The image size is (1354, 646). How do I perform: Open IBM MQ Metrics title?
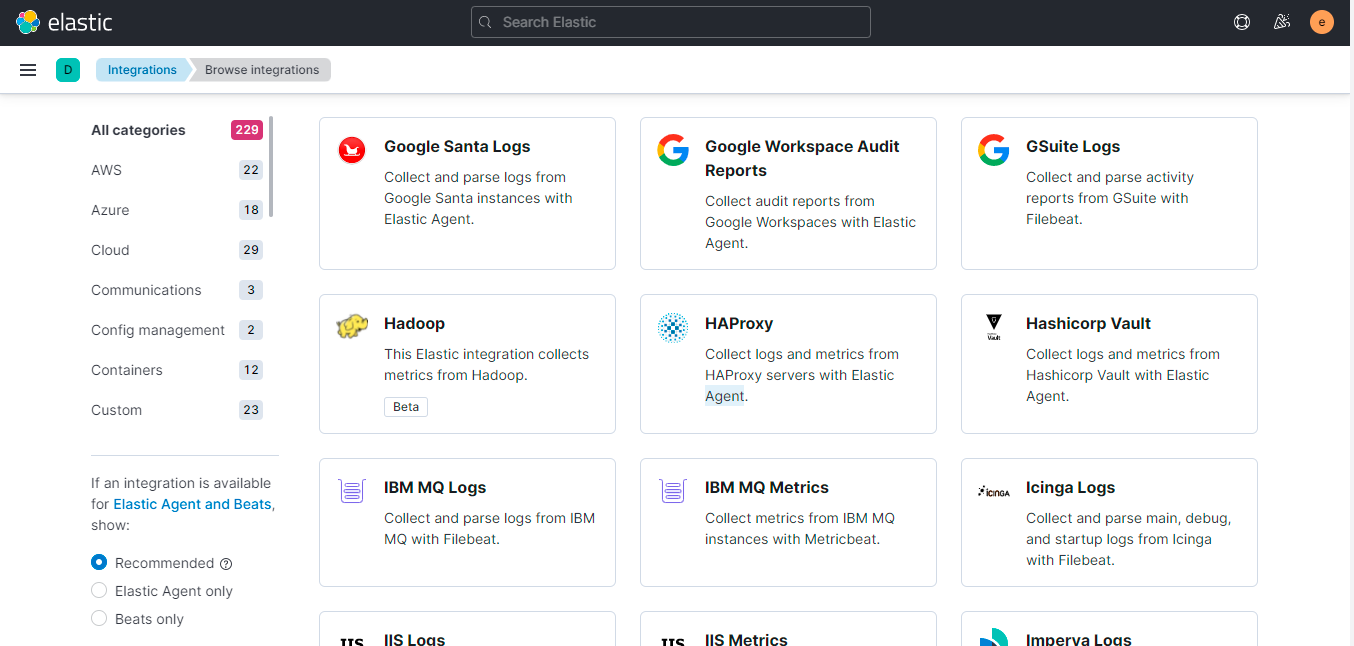[767, 487]
